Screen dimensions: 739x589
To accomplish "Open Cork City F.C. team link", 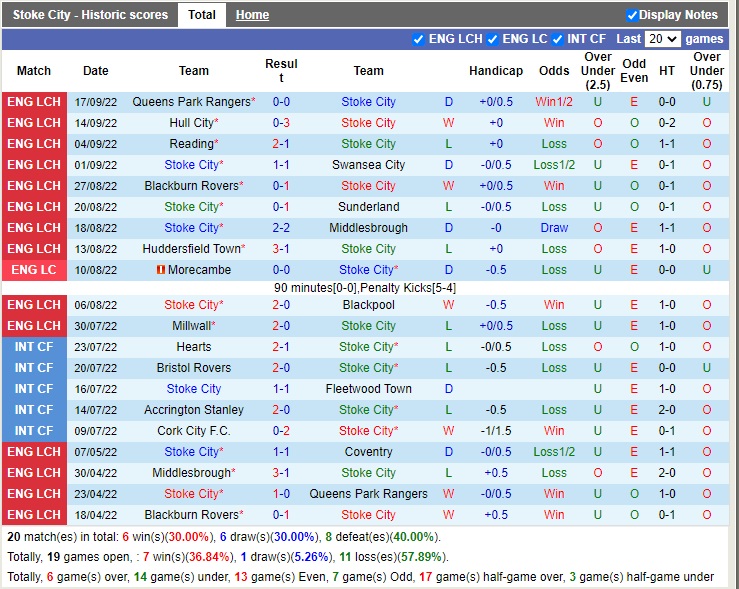I will click(x=194, y=431).
